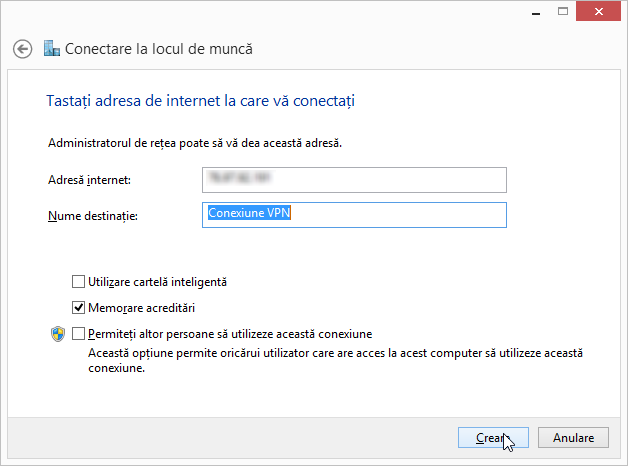628x466 pixels.
Task: Click the Anulare button
Action: click(x=573, y=438)
